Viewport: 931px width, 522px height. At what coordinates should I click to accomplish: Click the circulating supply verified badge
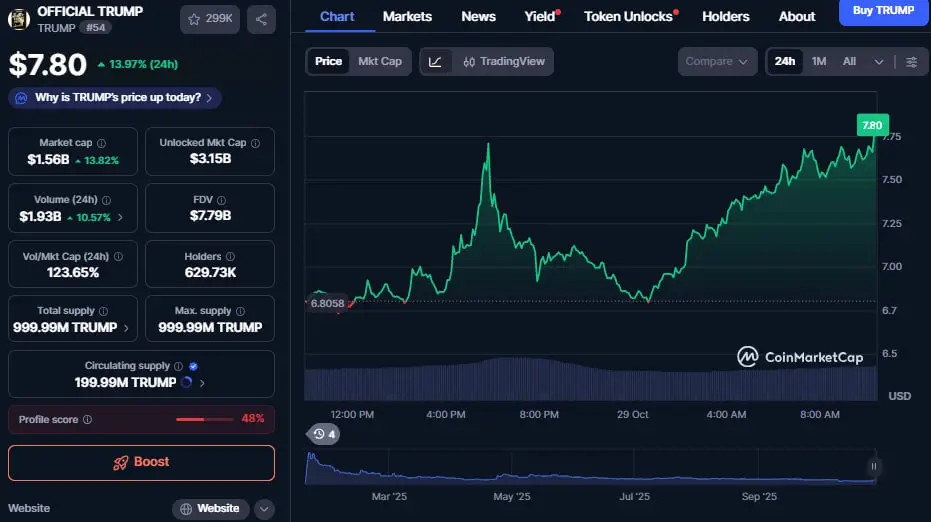pos(193,367)
